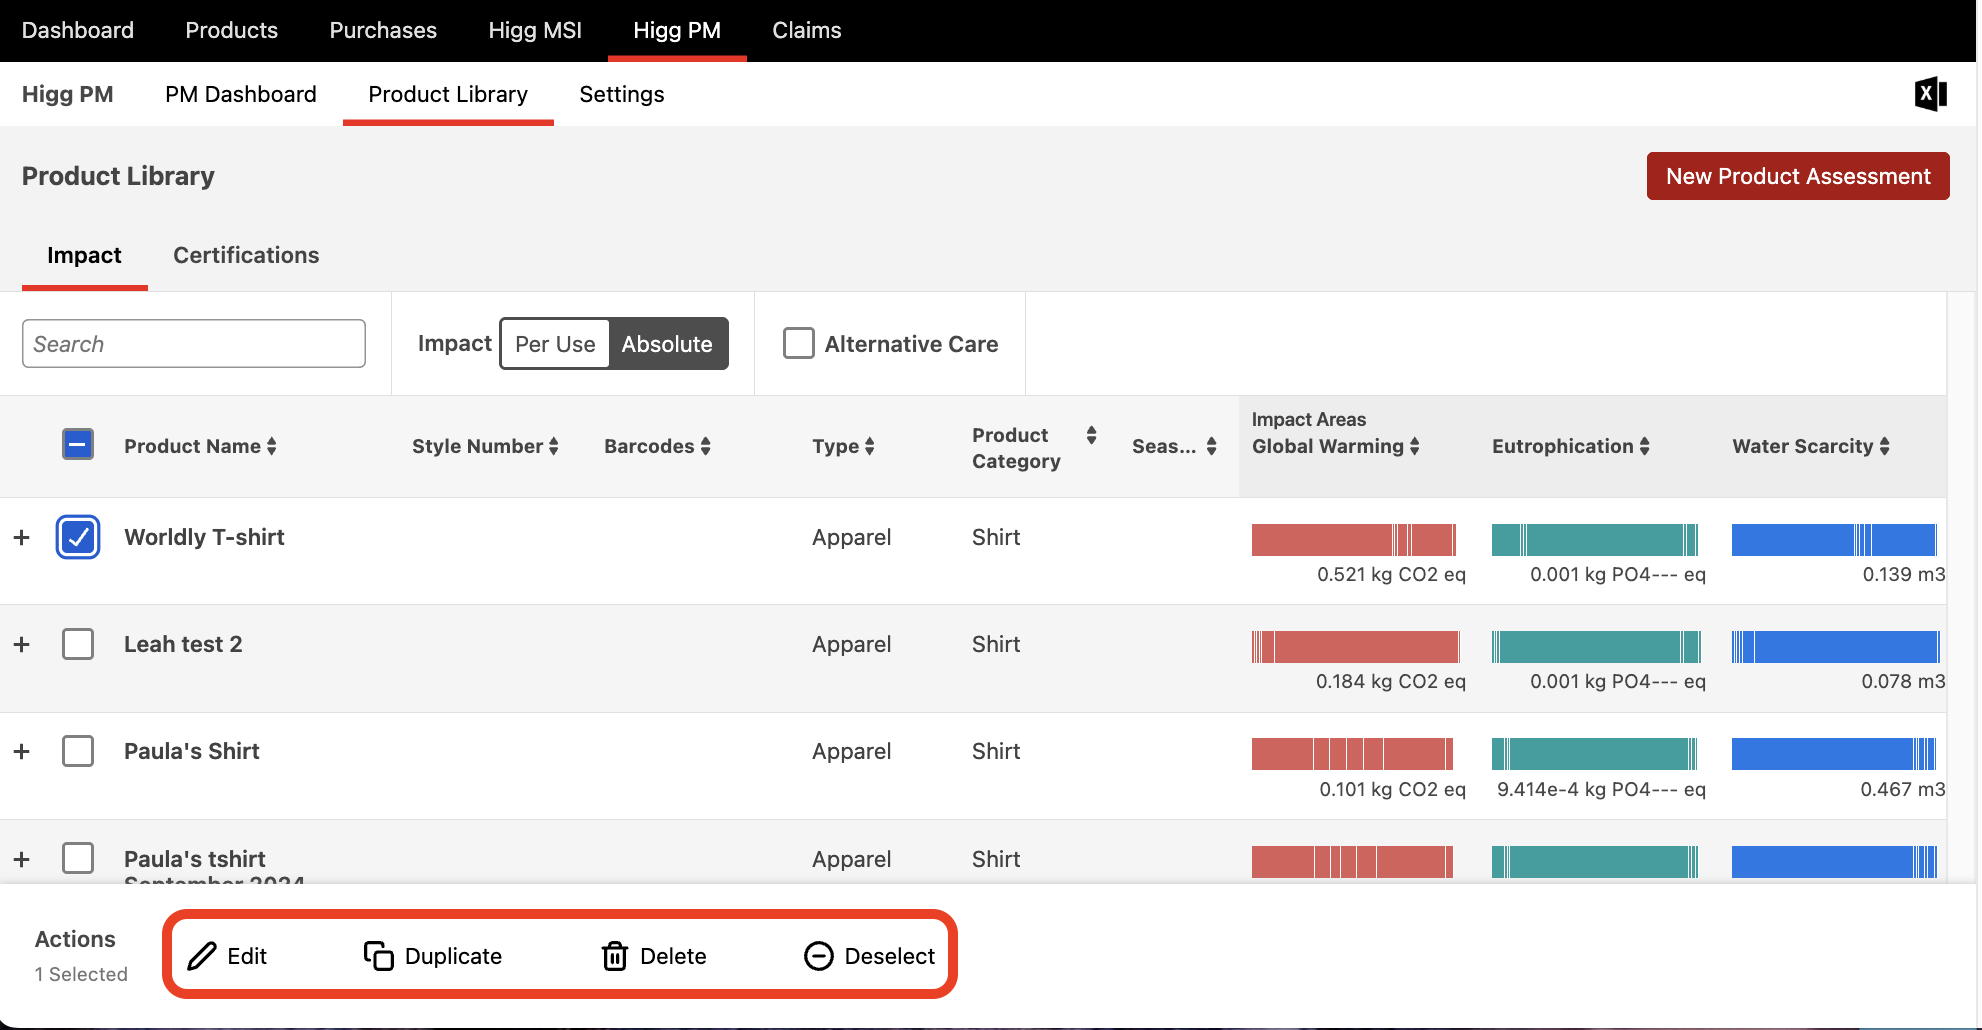
Task: Select the Paula's tshirt row checkbox
Action: [78, 858]
